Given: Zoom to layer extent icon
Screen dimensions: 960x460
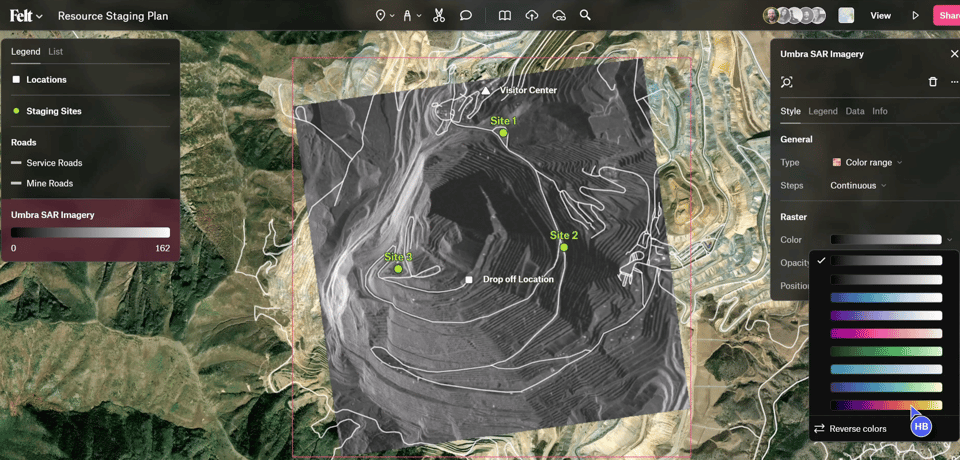Looking at the screenshot, I should pyautogui.click(x=787, y=82).
